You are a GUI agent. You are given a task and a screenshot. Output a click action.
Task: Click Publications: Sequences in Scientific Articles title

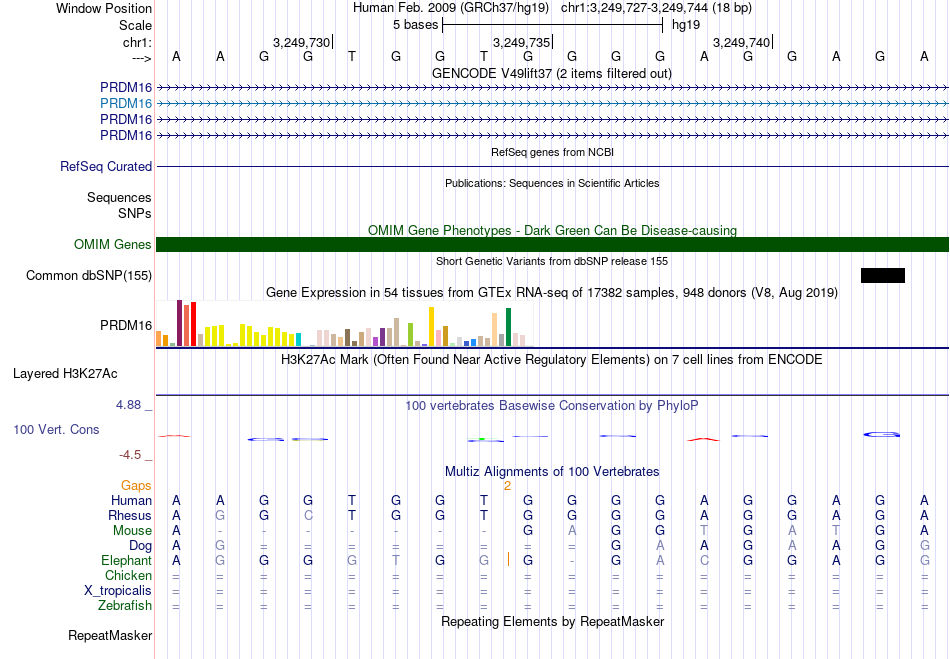(x=552, y=183)
